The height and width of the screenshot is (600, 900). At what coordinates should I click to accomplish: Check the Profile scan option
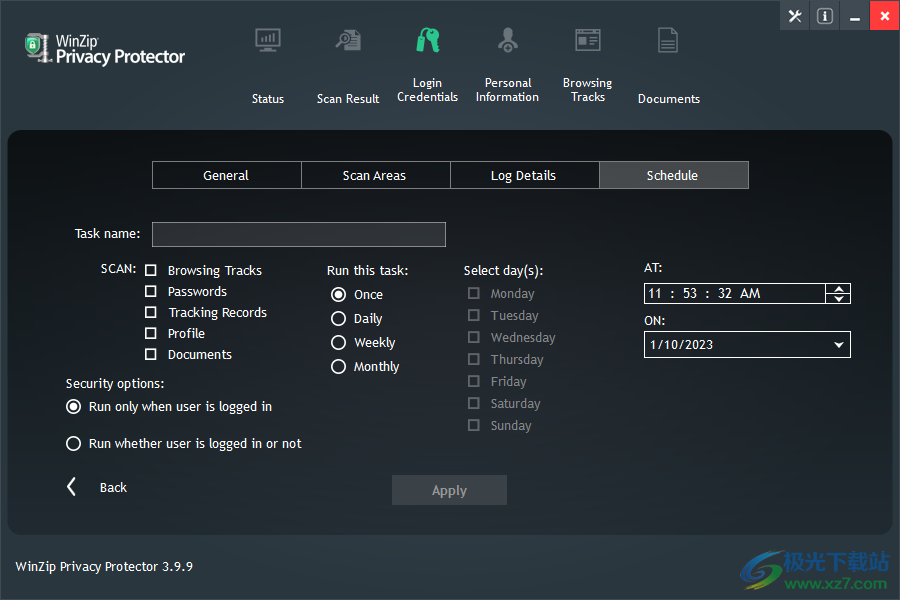[151, 334]
